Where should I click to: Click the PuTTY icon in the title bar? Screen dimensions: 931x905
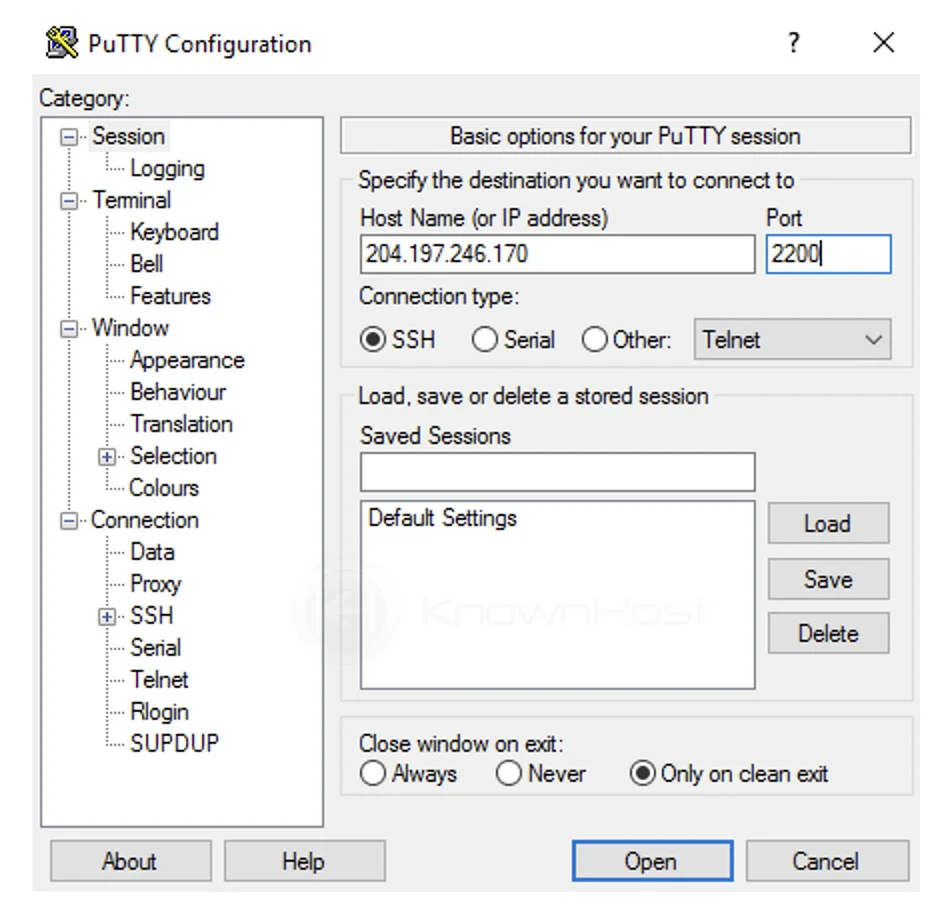(60, 42)
